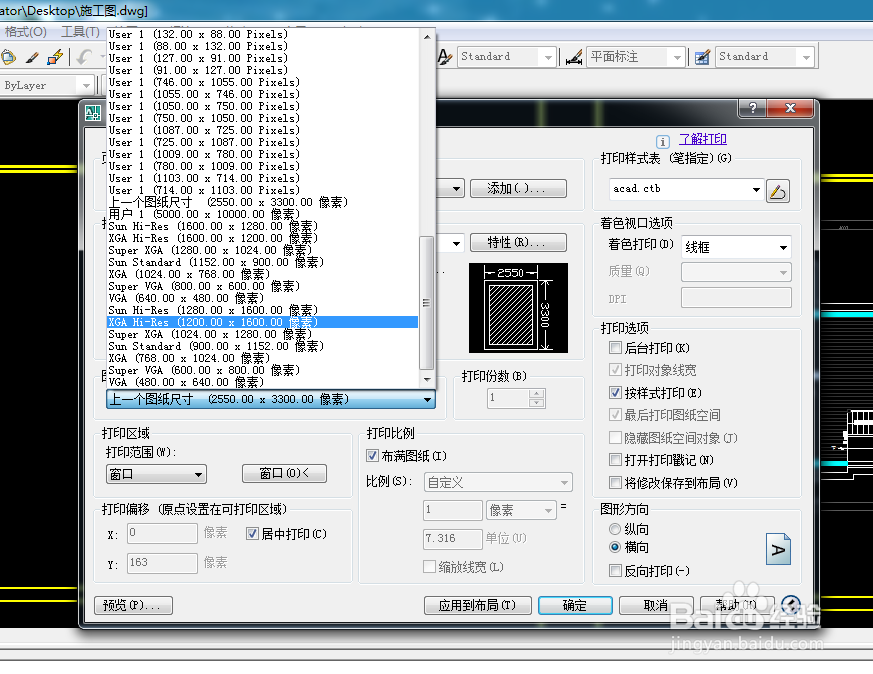
Task: Enable 打开打印戳记 checkbox
Action: (615, 460)
